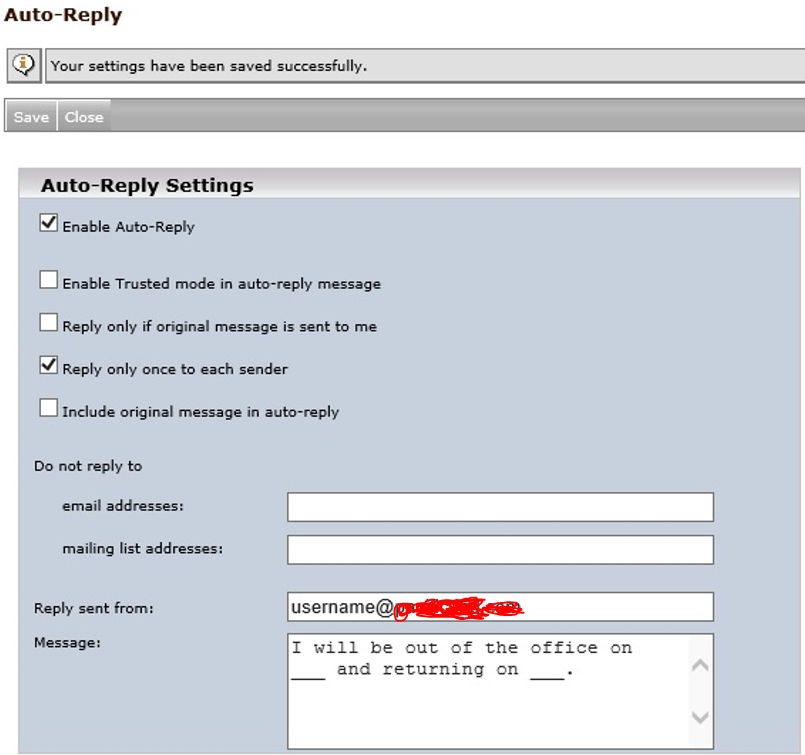
Task: Click the Message label text
Action: click(x=67, y=643)
